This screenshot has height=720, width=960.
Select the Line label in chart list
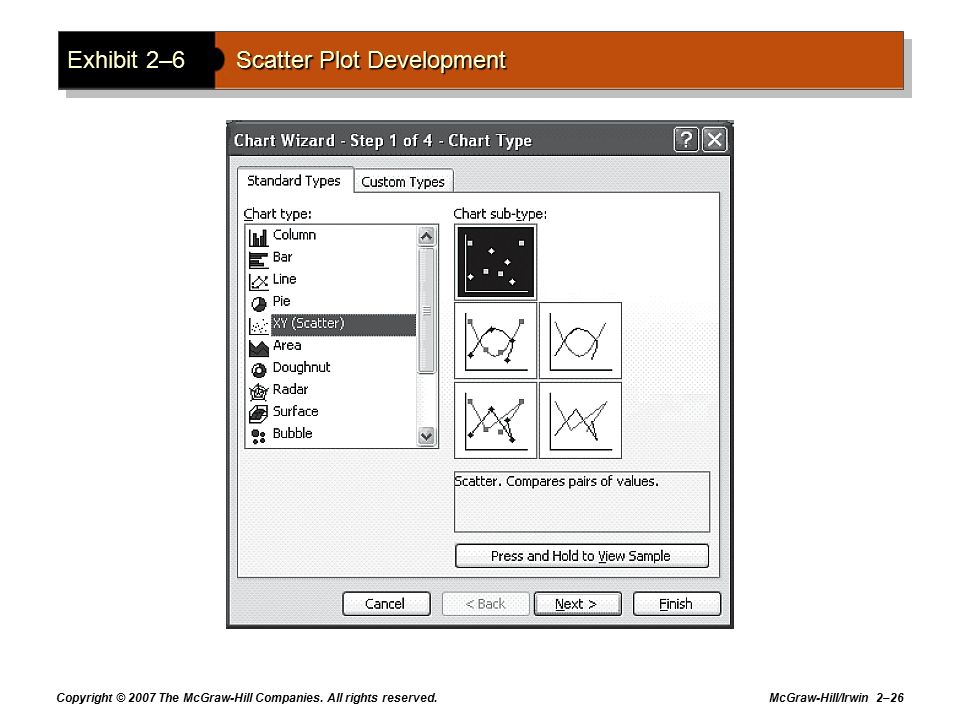pos(285,279)
